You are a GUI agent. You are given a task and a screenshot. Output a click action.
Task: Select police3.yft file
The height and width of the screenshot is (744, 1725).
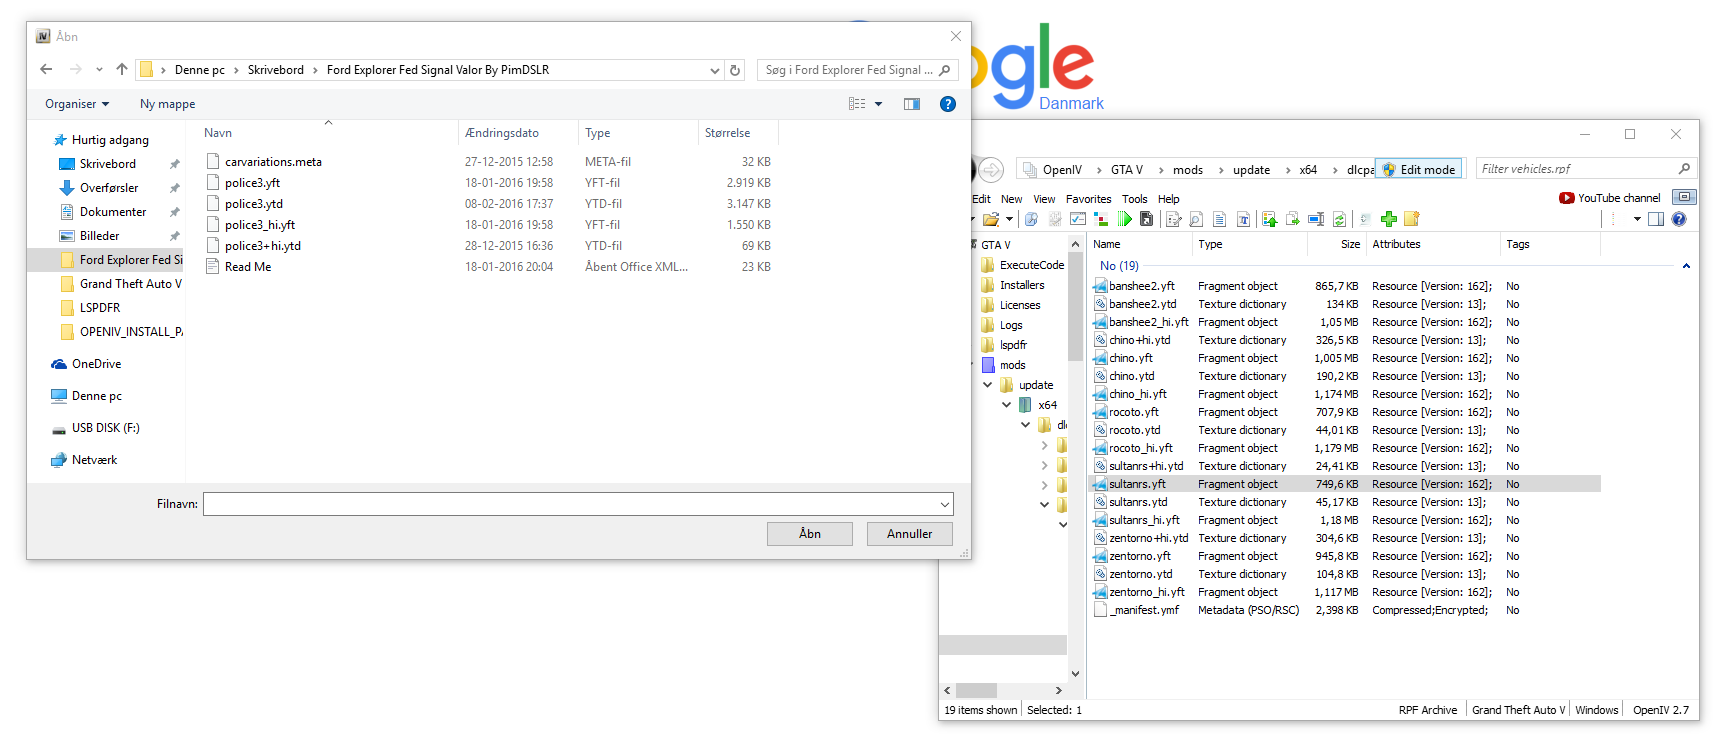(253, 183)
